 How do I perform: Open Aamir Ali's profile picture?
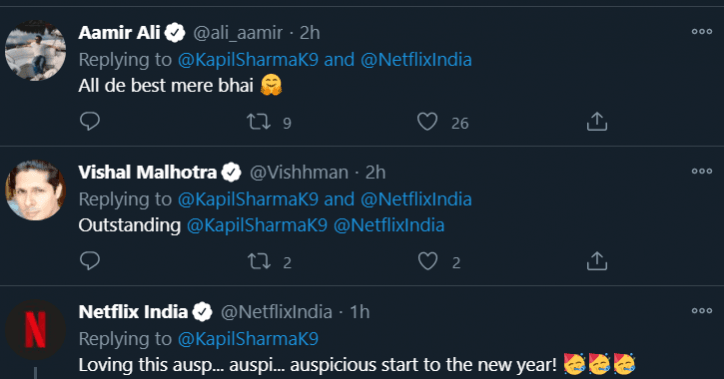point(36,51)
